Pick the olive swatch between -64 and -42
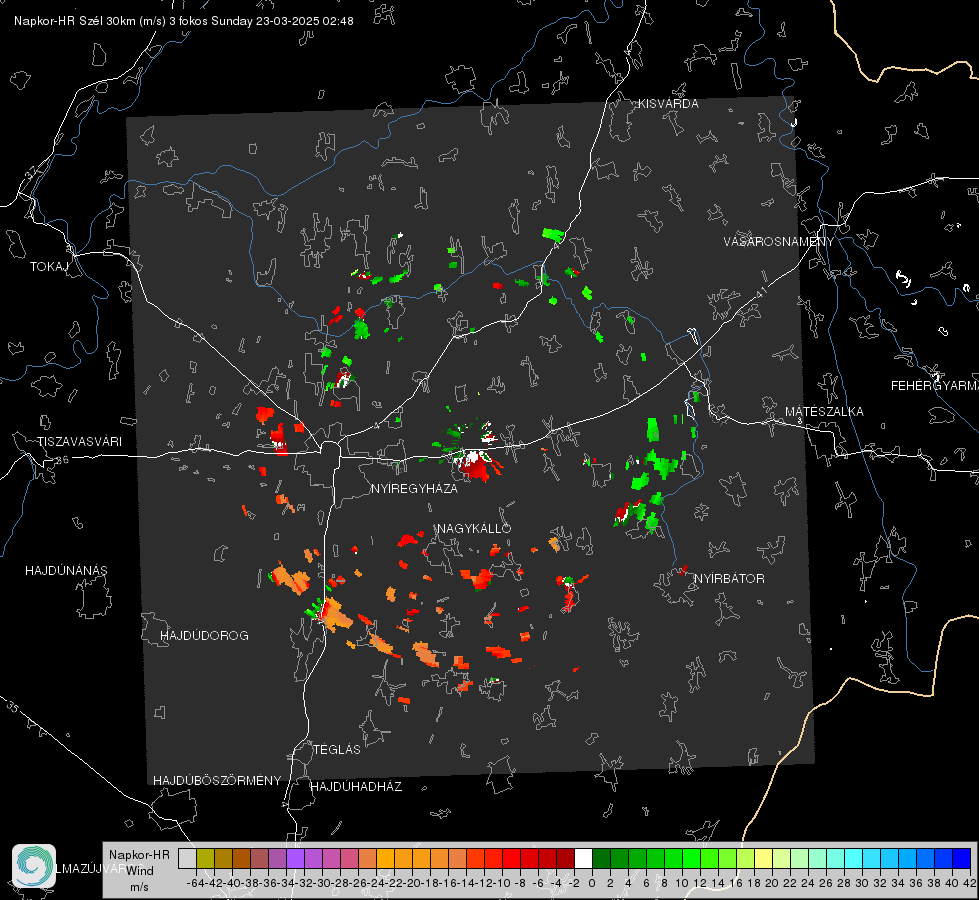 (x=205, y=858)
